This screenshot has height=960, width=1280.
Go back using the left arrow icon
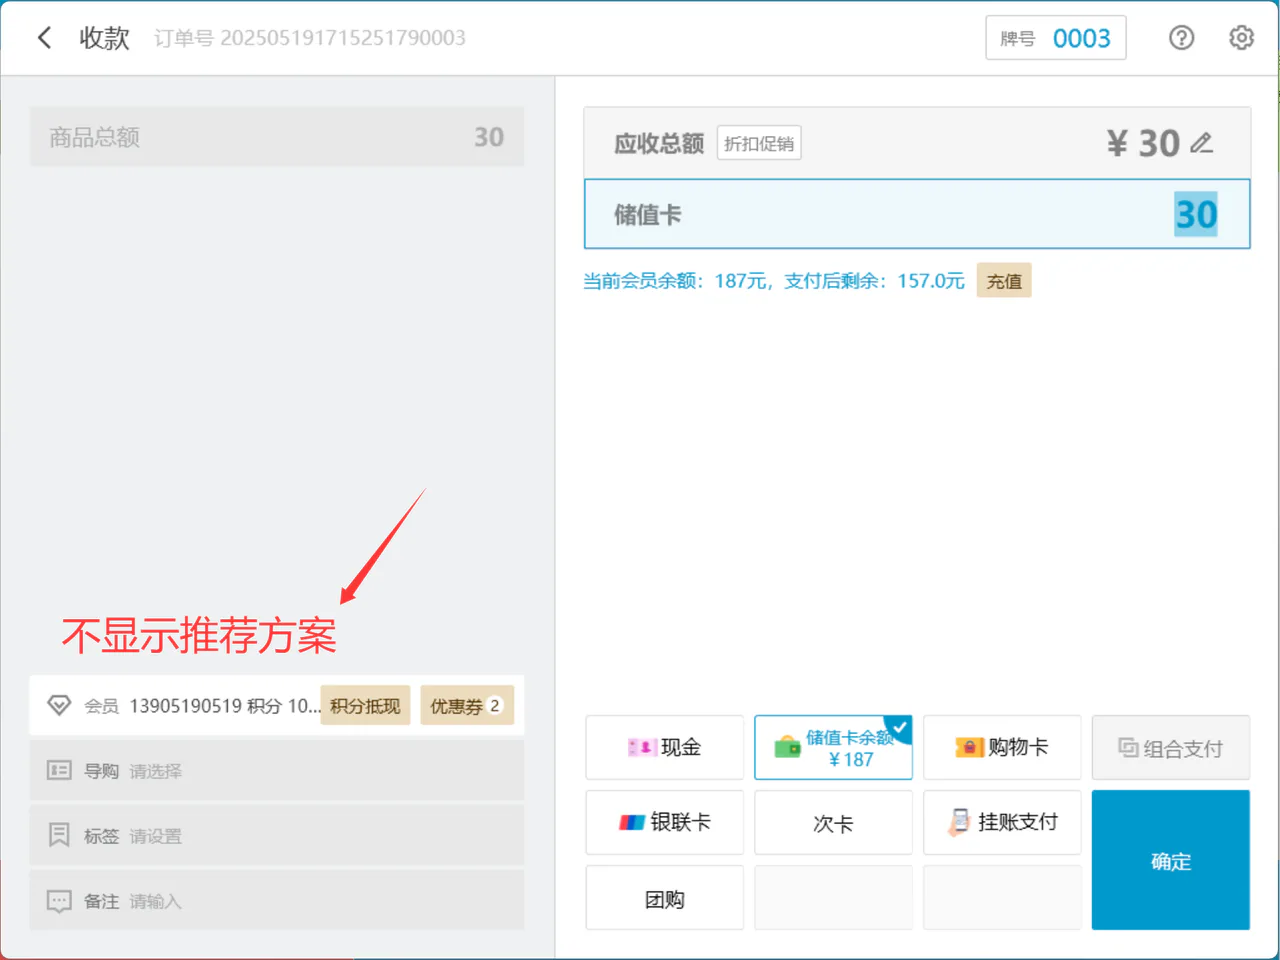44,38
